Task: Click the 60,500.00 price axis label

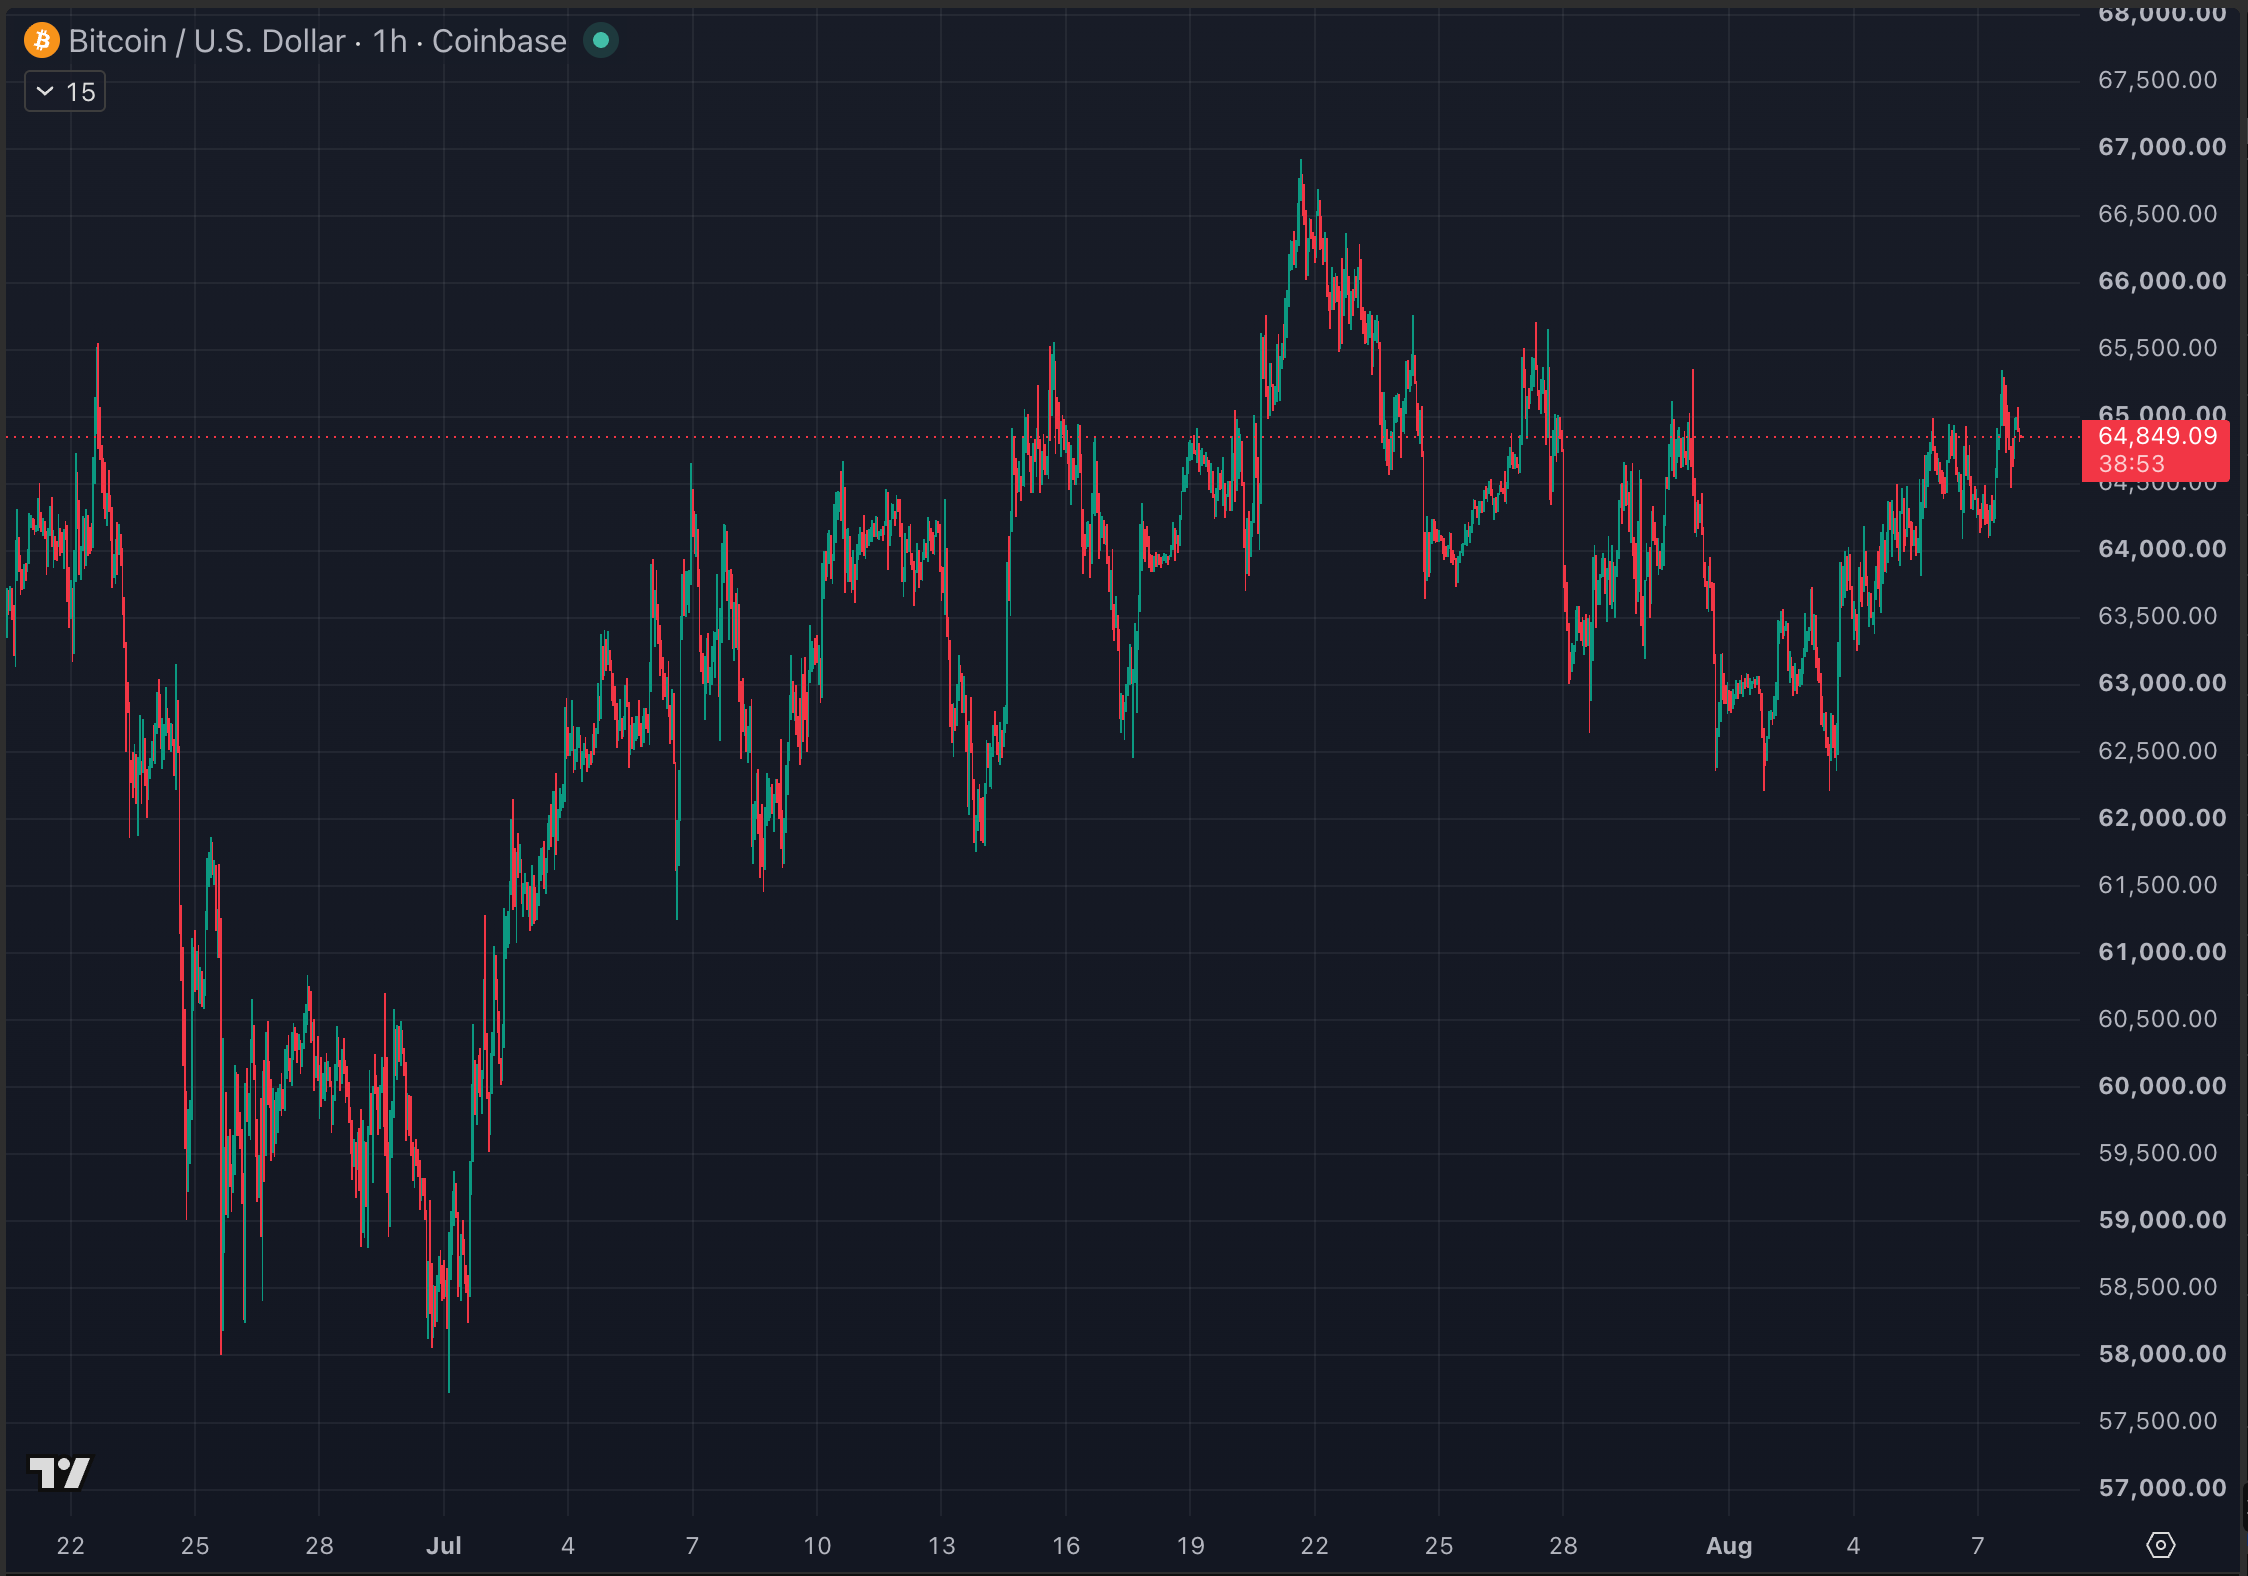Action: pyautogui.click(x=2157, y=1019)
